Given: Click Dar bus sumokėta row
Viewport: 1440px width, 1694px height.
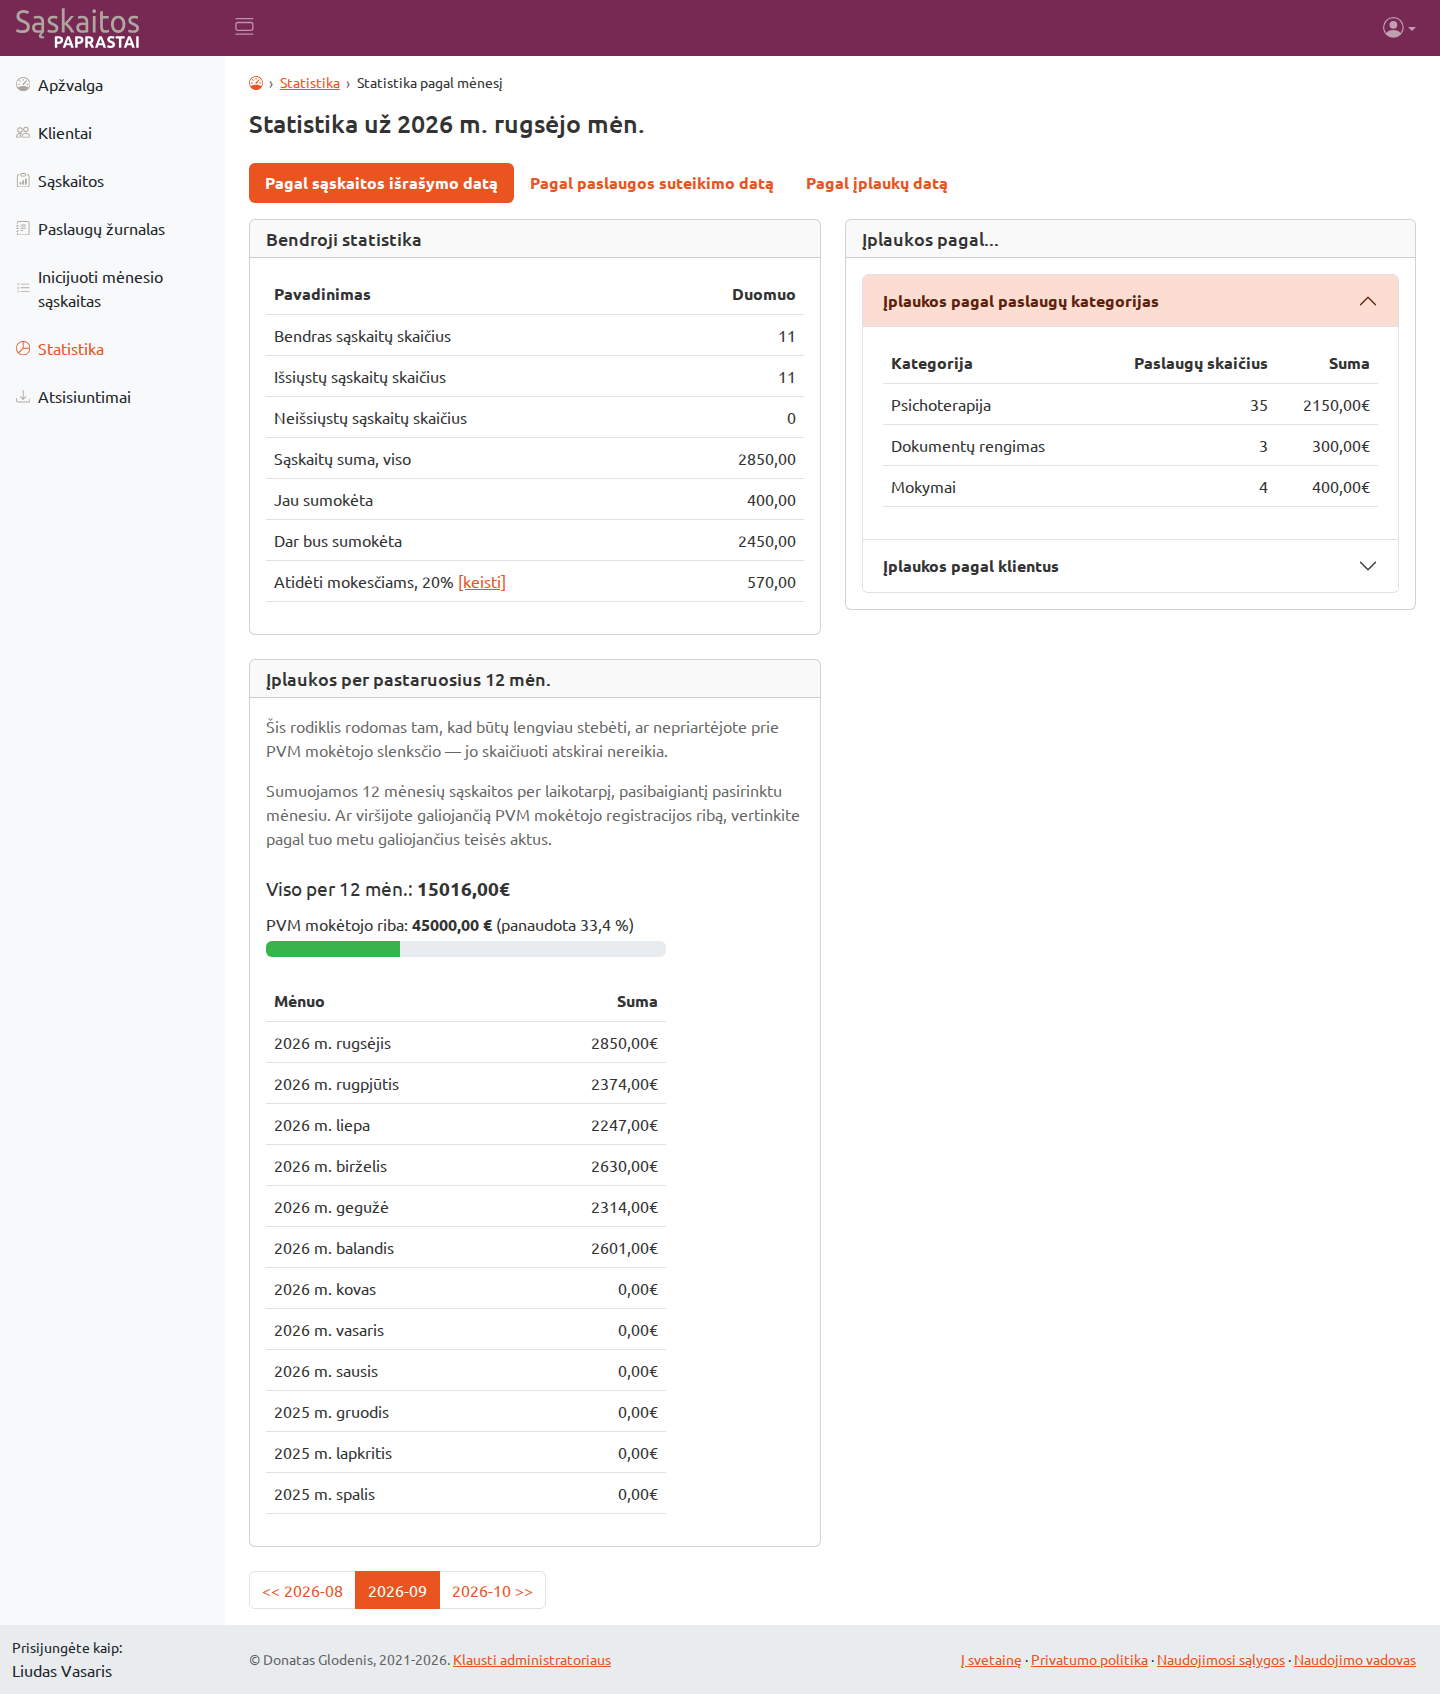Looking at the screenshot, I should [535, 541].
